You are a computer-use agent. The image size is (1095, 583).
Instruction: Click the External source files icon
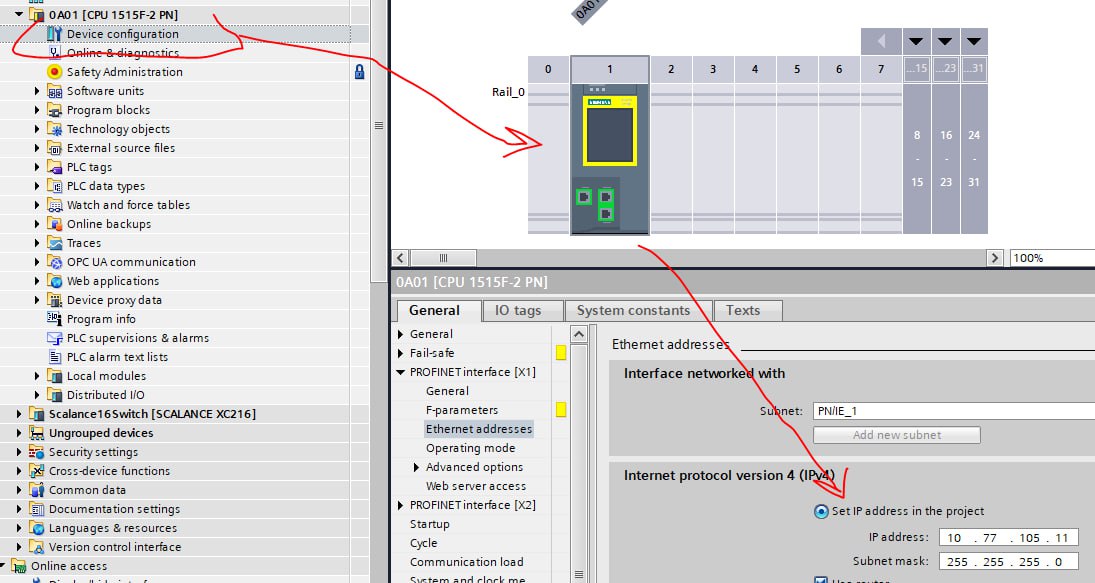tap(54, 147)
